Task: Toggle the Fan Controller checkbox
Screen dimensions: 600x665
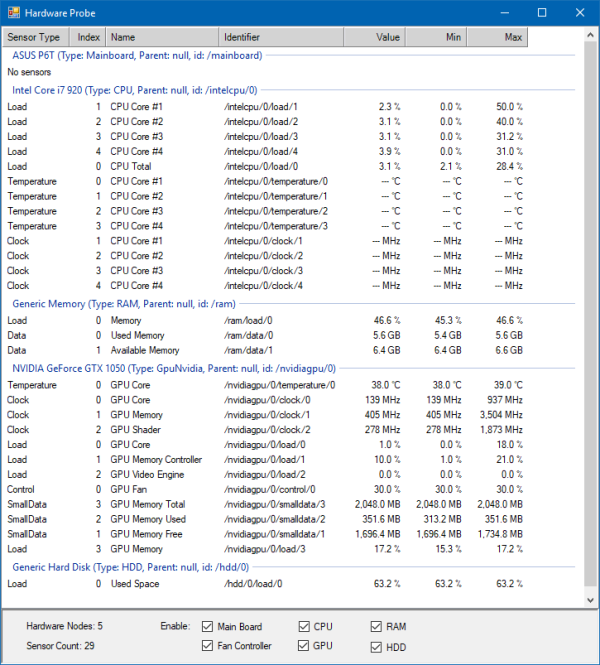Action: coord(207,645)
